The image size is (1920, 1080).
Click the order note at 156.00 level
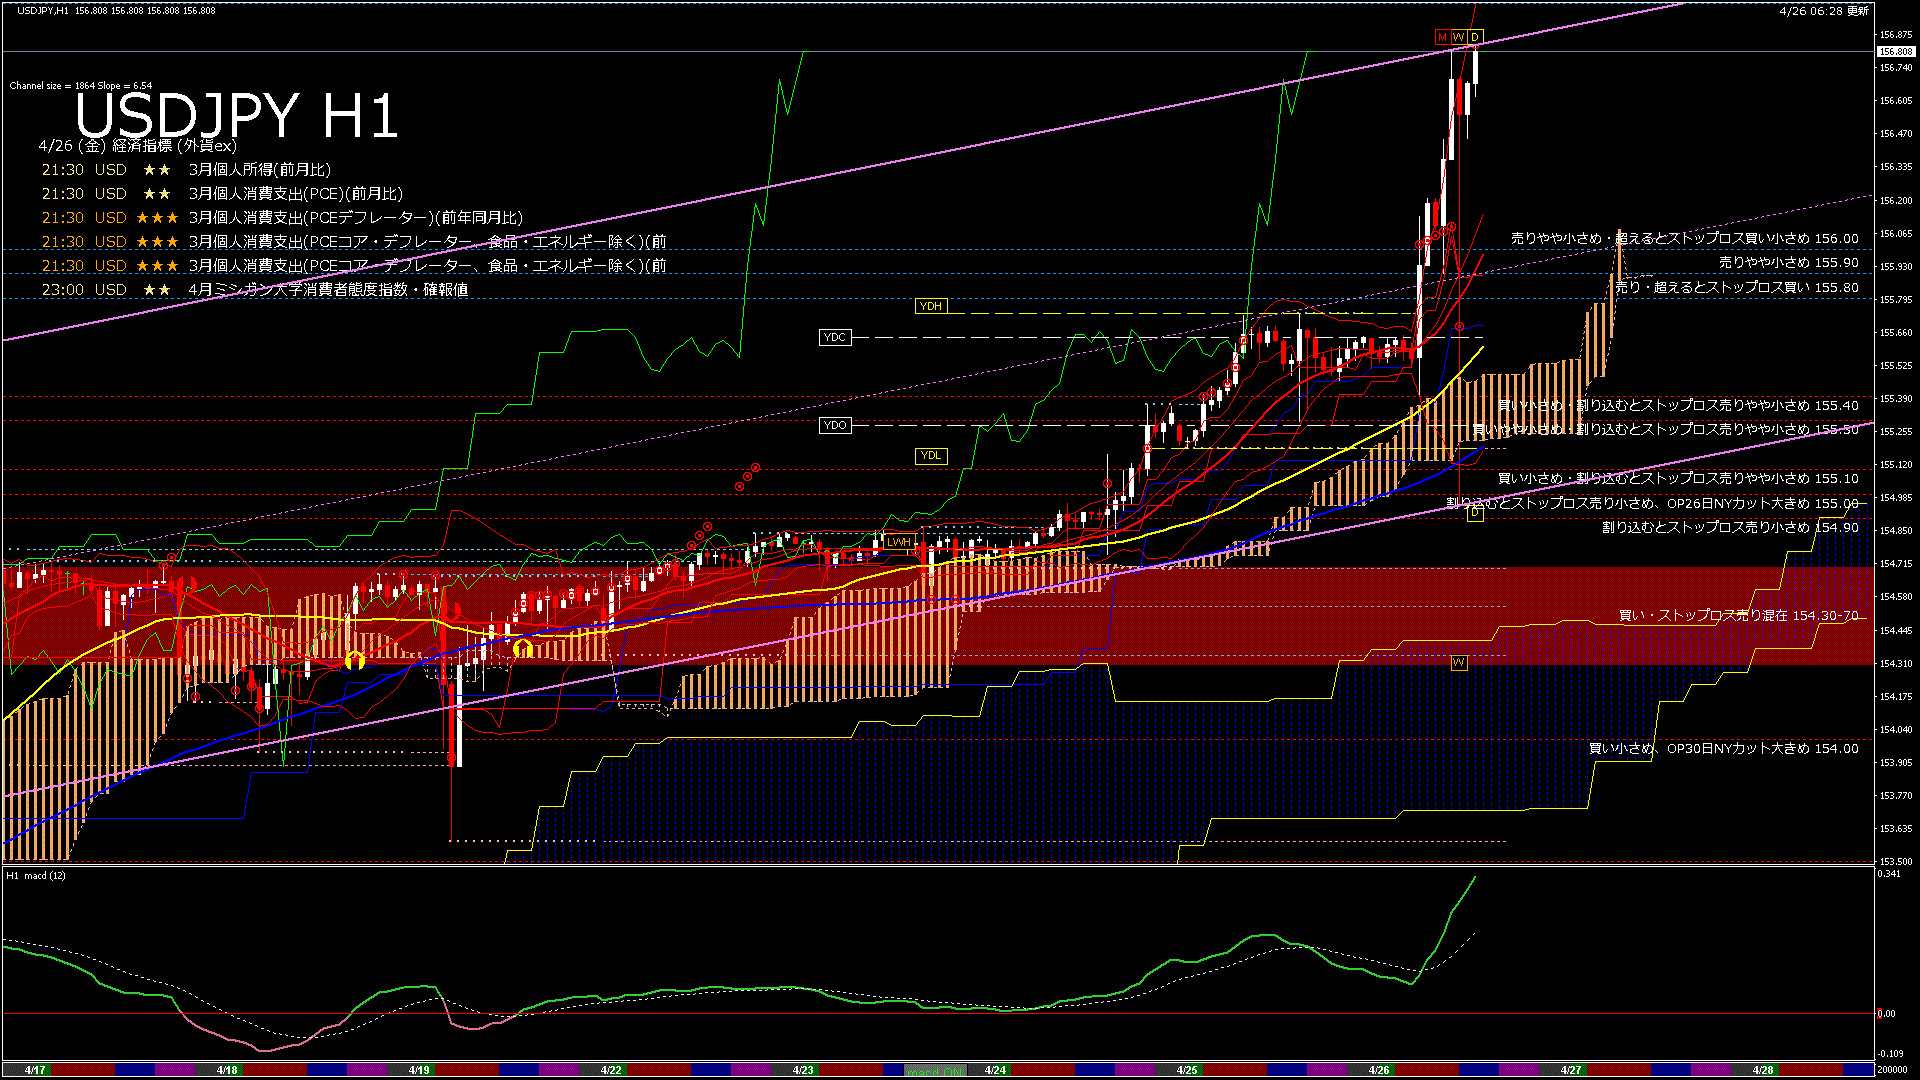coord(1684,239)
